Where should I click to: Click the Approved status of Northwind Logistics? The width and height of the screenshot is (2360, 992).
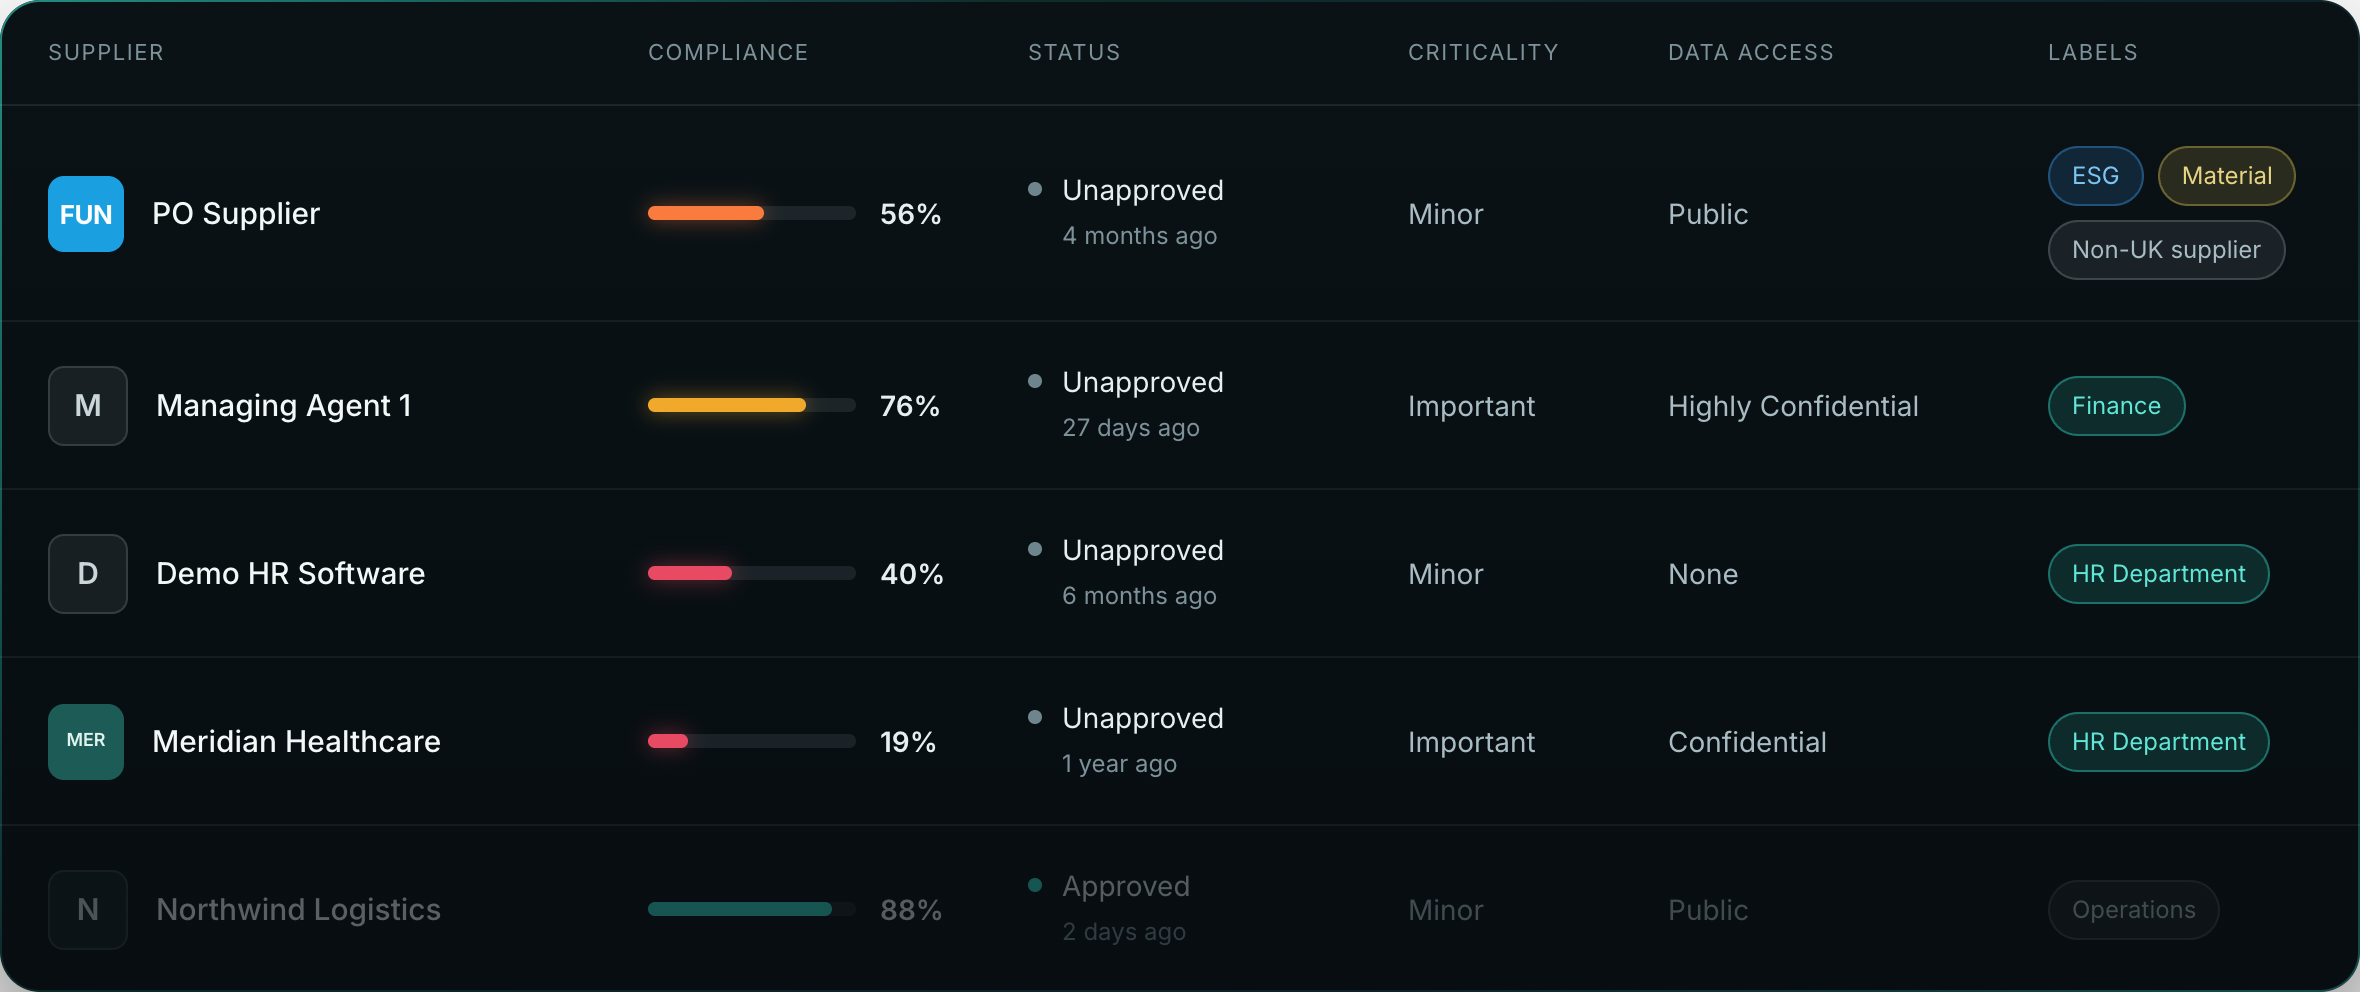coord(1126,886)
